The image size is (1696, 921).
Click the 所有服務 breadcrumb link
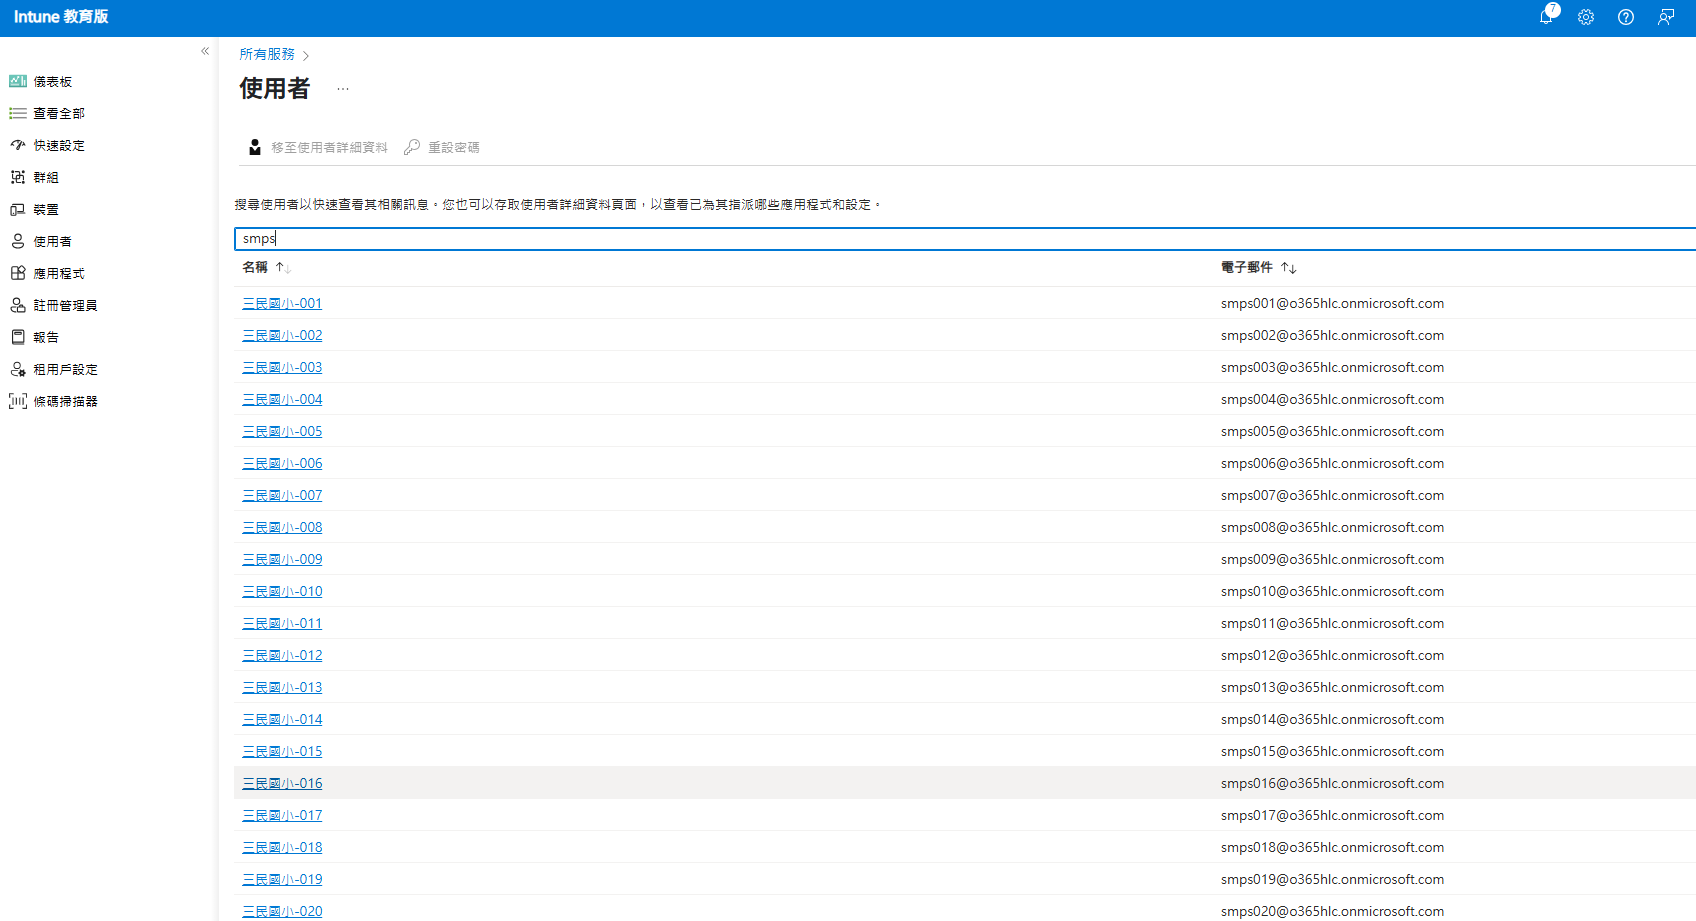click(x=267, y=55)
